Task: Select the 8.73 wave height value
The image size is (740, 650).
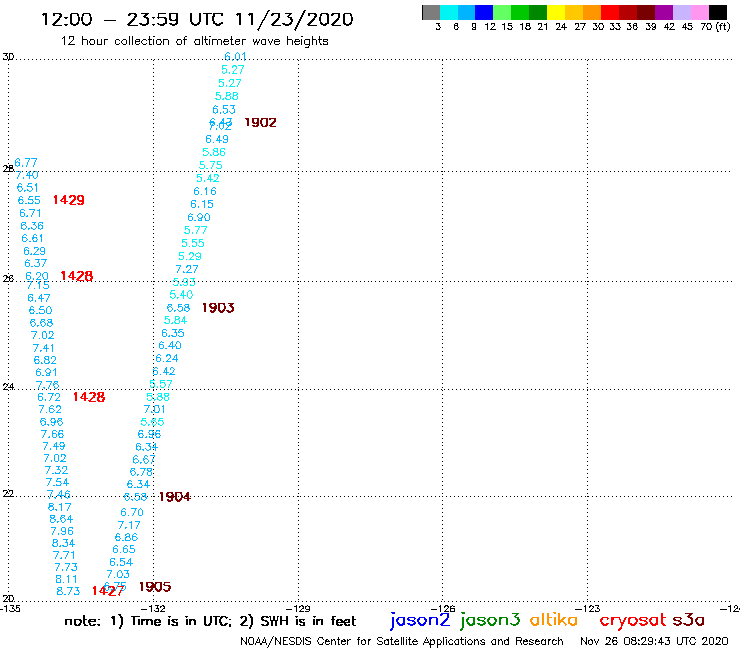Action: pyautogui.click(x=68, y=591)
